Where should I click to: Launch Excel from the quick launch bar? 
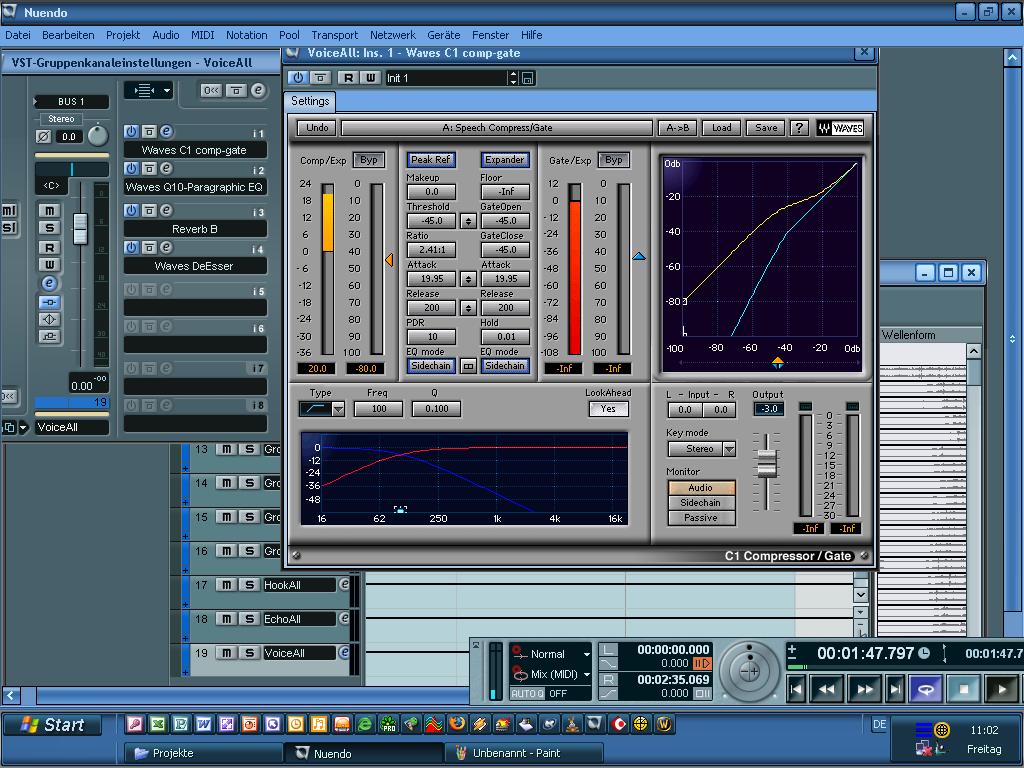(x=157, y=724)
